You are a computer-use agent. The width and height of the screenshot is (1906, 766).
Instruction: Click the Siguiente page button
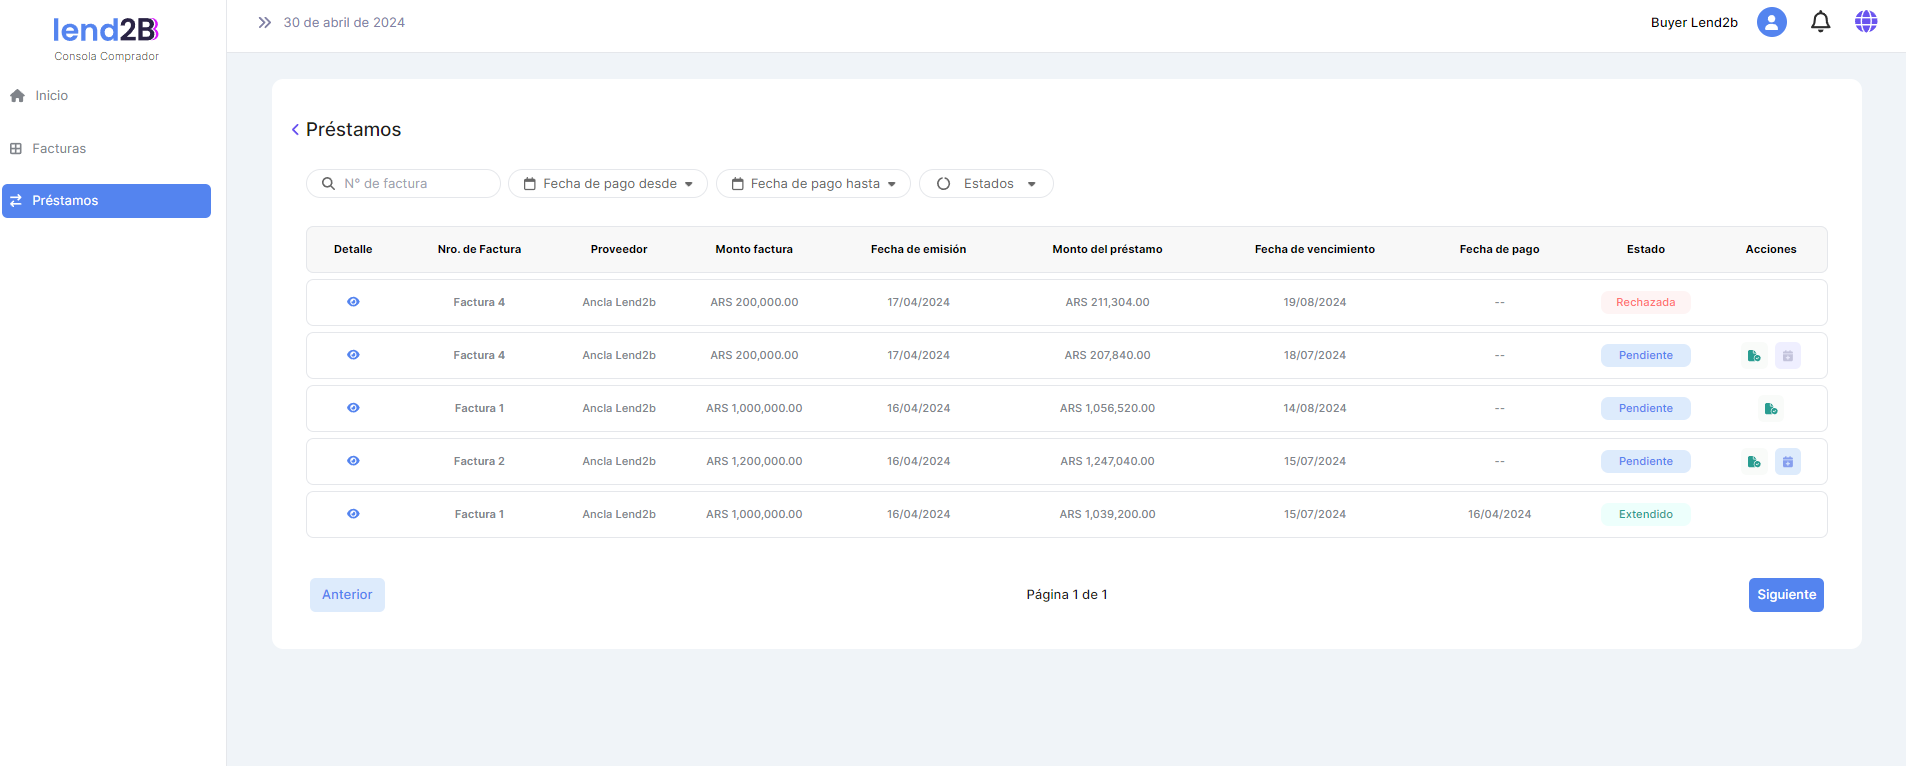[1785, 595]
